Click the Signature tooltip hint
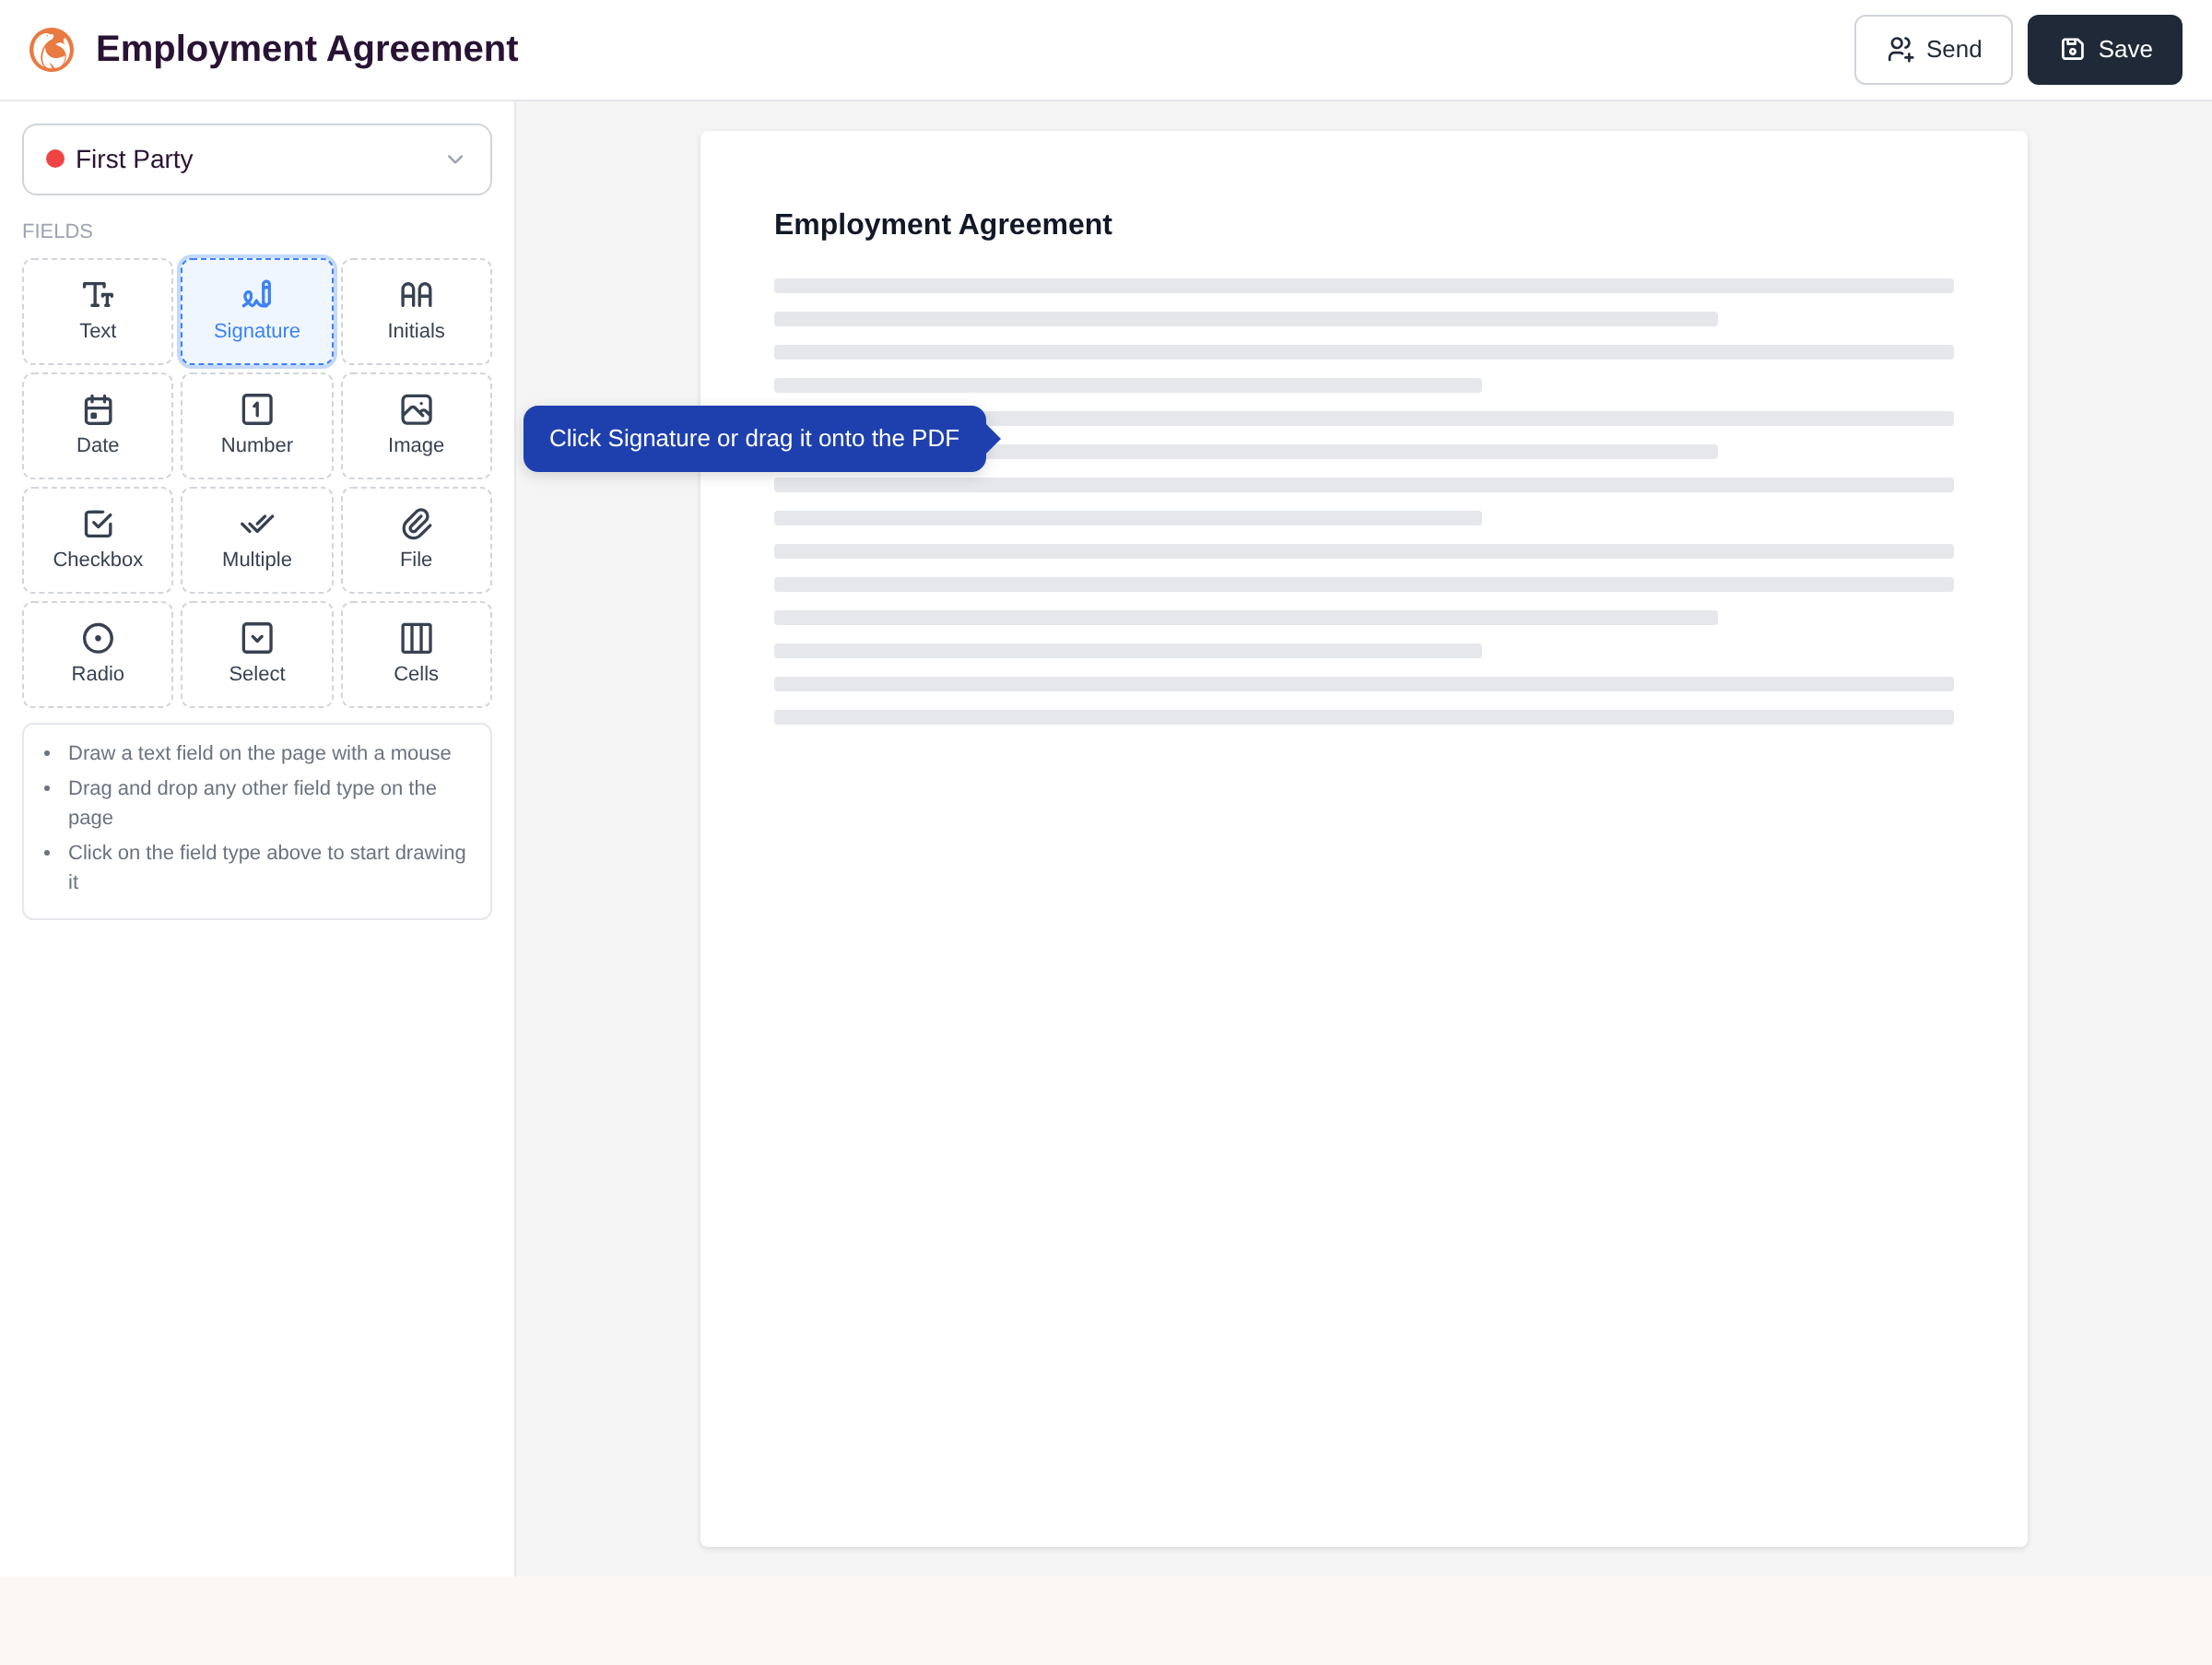 [754, 438]
